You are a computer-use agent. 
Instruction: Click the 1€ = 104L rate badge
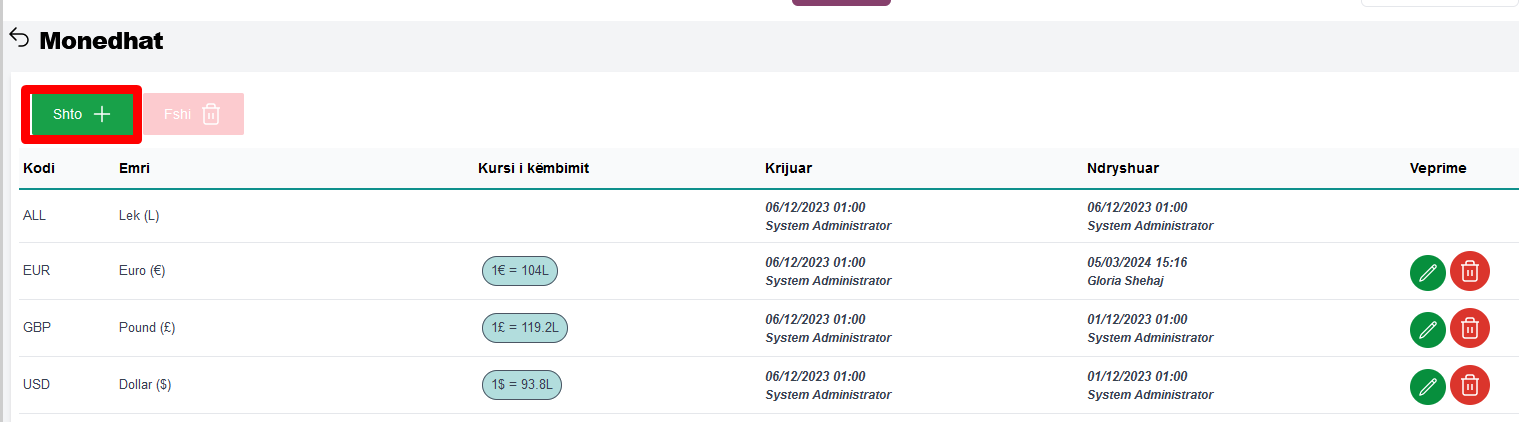[519, 270]
